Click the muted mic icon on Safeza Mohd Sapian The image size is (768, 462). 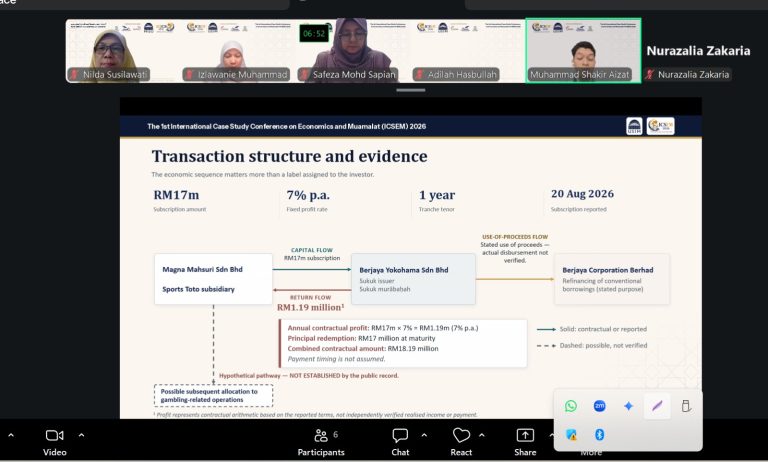pyautogui.click(x=305, y=74)
